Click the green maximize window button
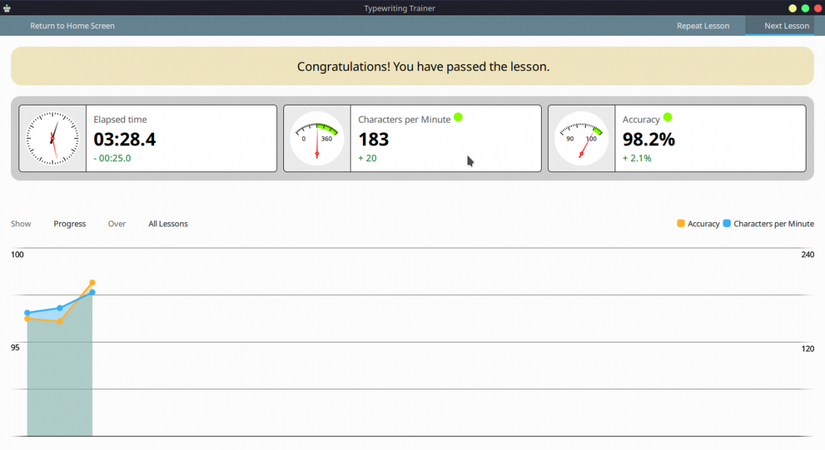The image size is (825, 450). point(805,8)
